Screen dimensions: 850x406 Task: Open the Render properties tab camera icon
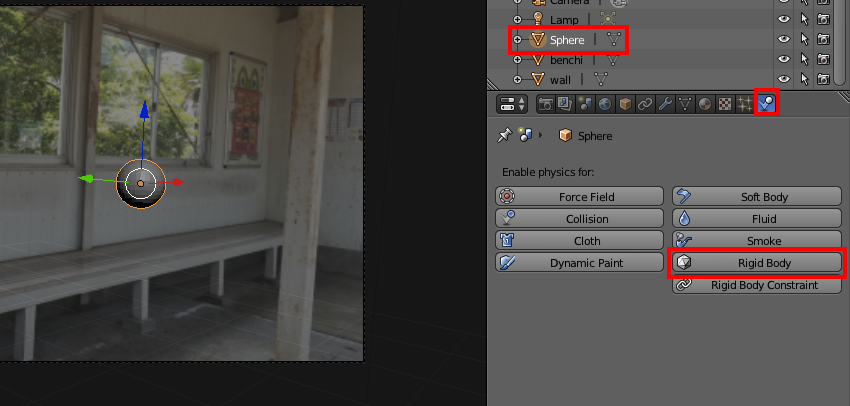tap(545, 104)
